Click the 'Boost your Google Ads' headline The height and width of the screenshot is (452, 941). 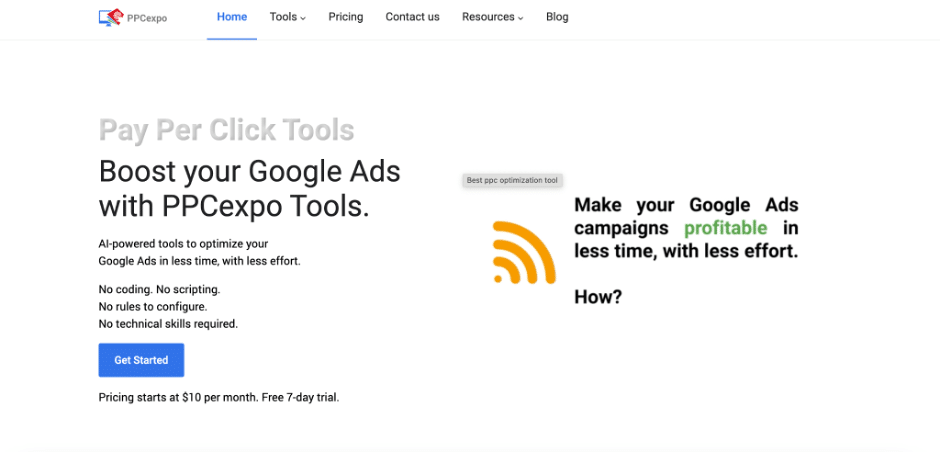pos(249,172)
